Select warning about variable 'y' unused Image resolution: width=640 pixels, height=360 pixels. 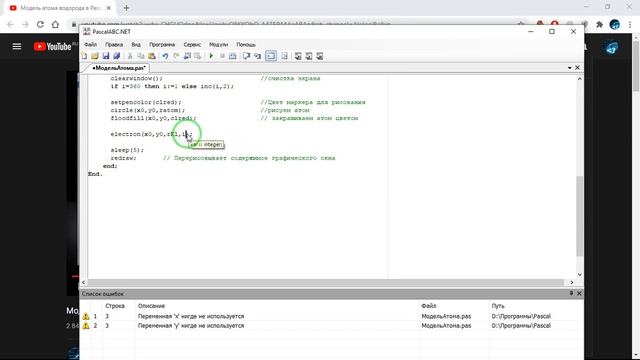[331, 326]
